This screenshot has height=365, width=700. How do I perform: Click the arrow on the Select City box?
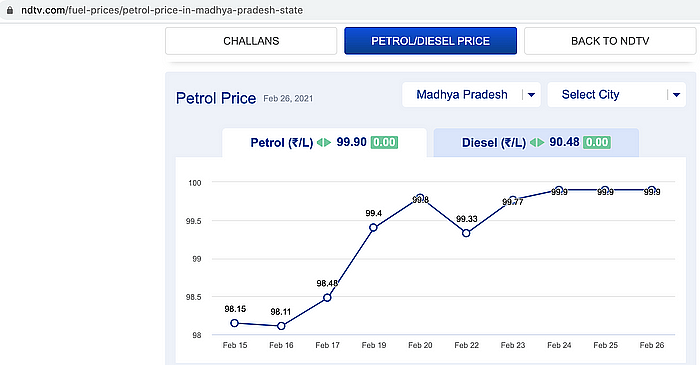(676, 95)
